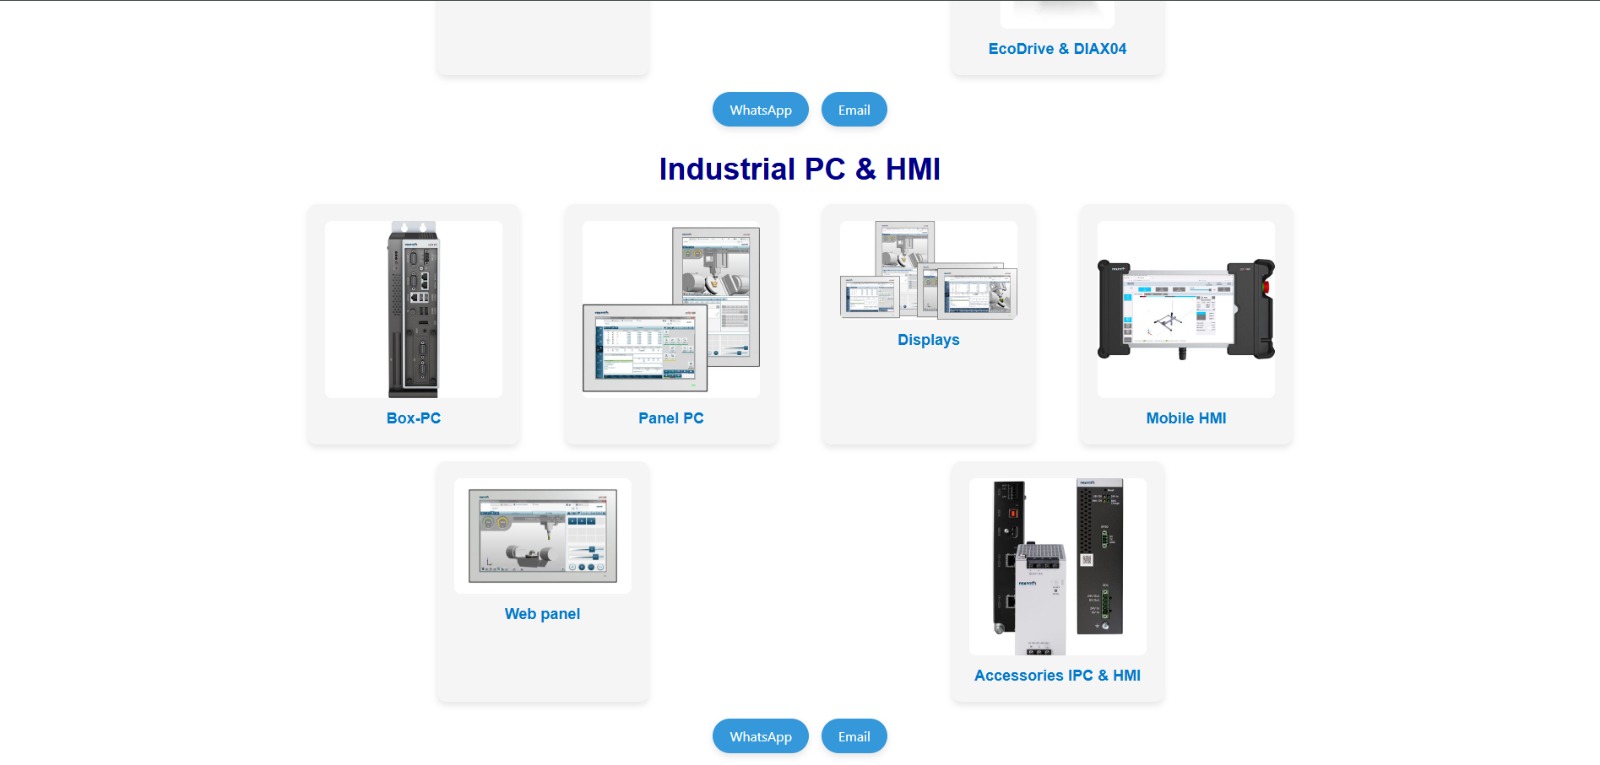View the Displays product picture
Screen dimensions: 1600x765
coord(928,270)
